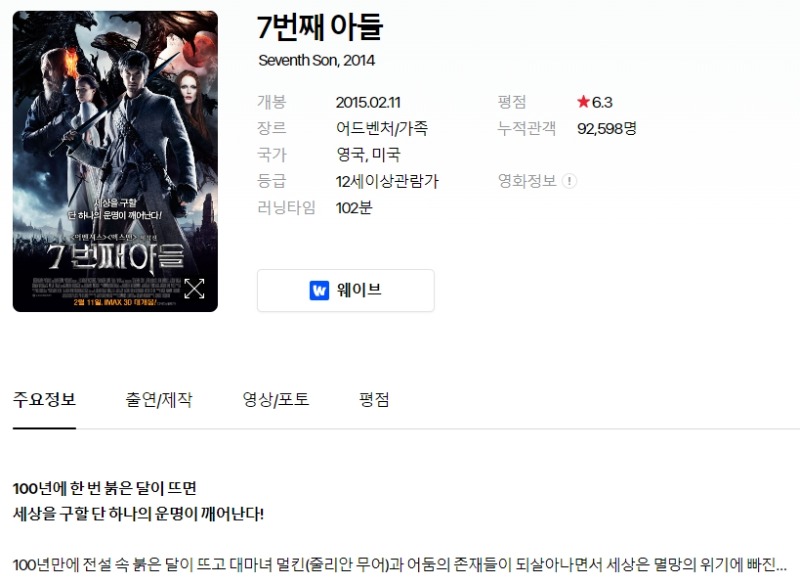Click the 92,598명 cumulative audience figure

[607, 129]
